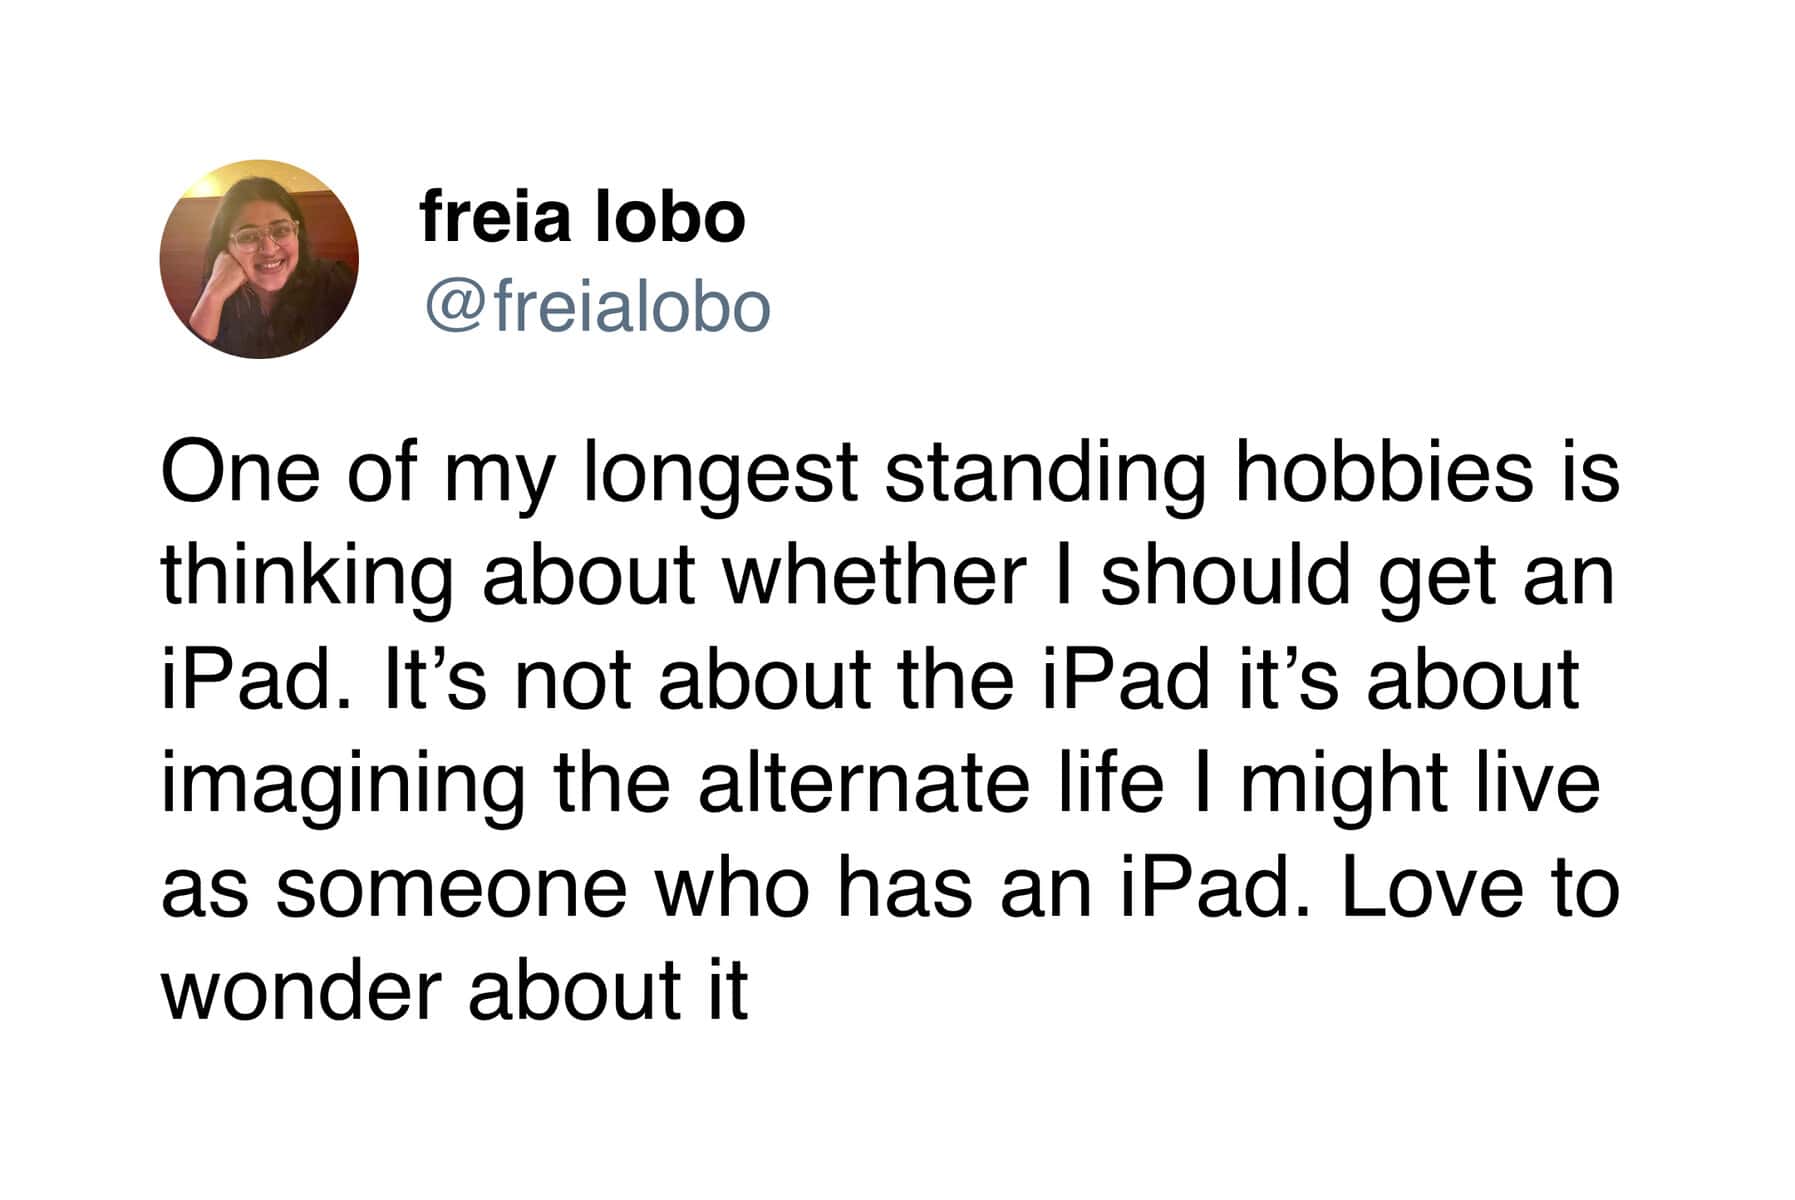Click the display name freia lobo
Screen dimensions: 1795x1200
tap(583, 216)
